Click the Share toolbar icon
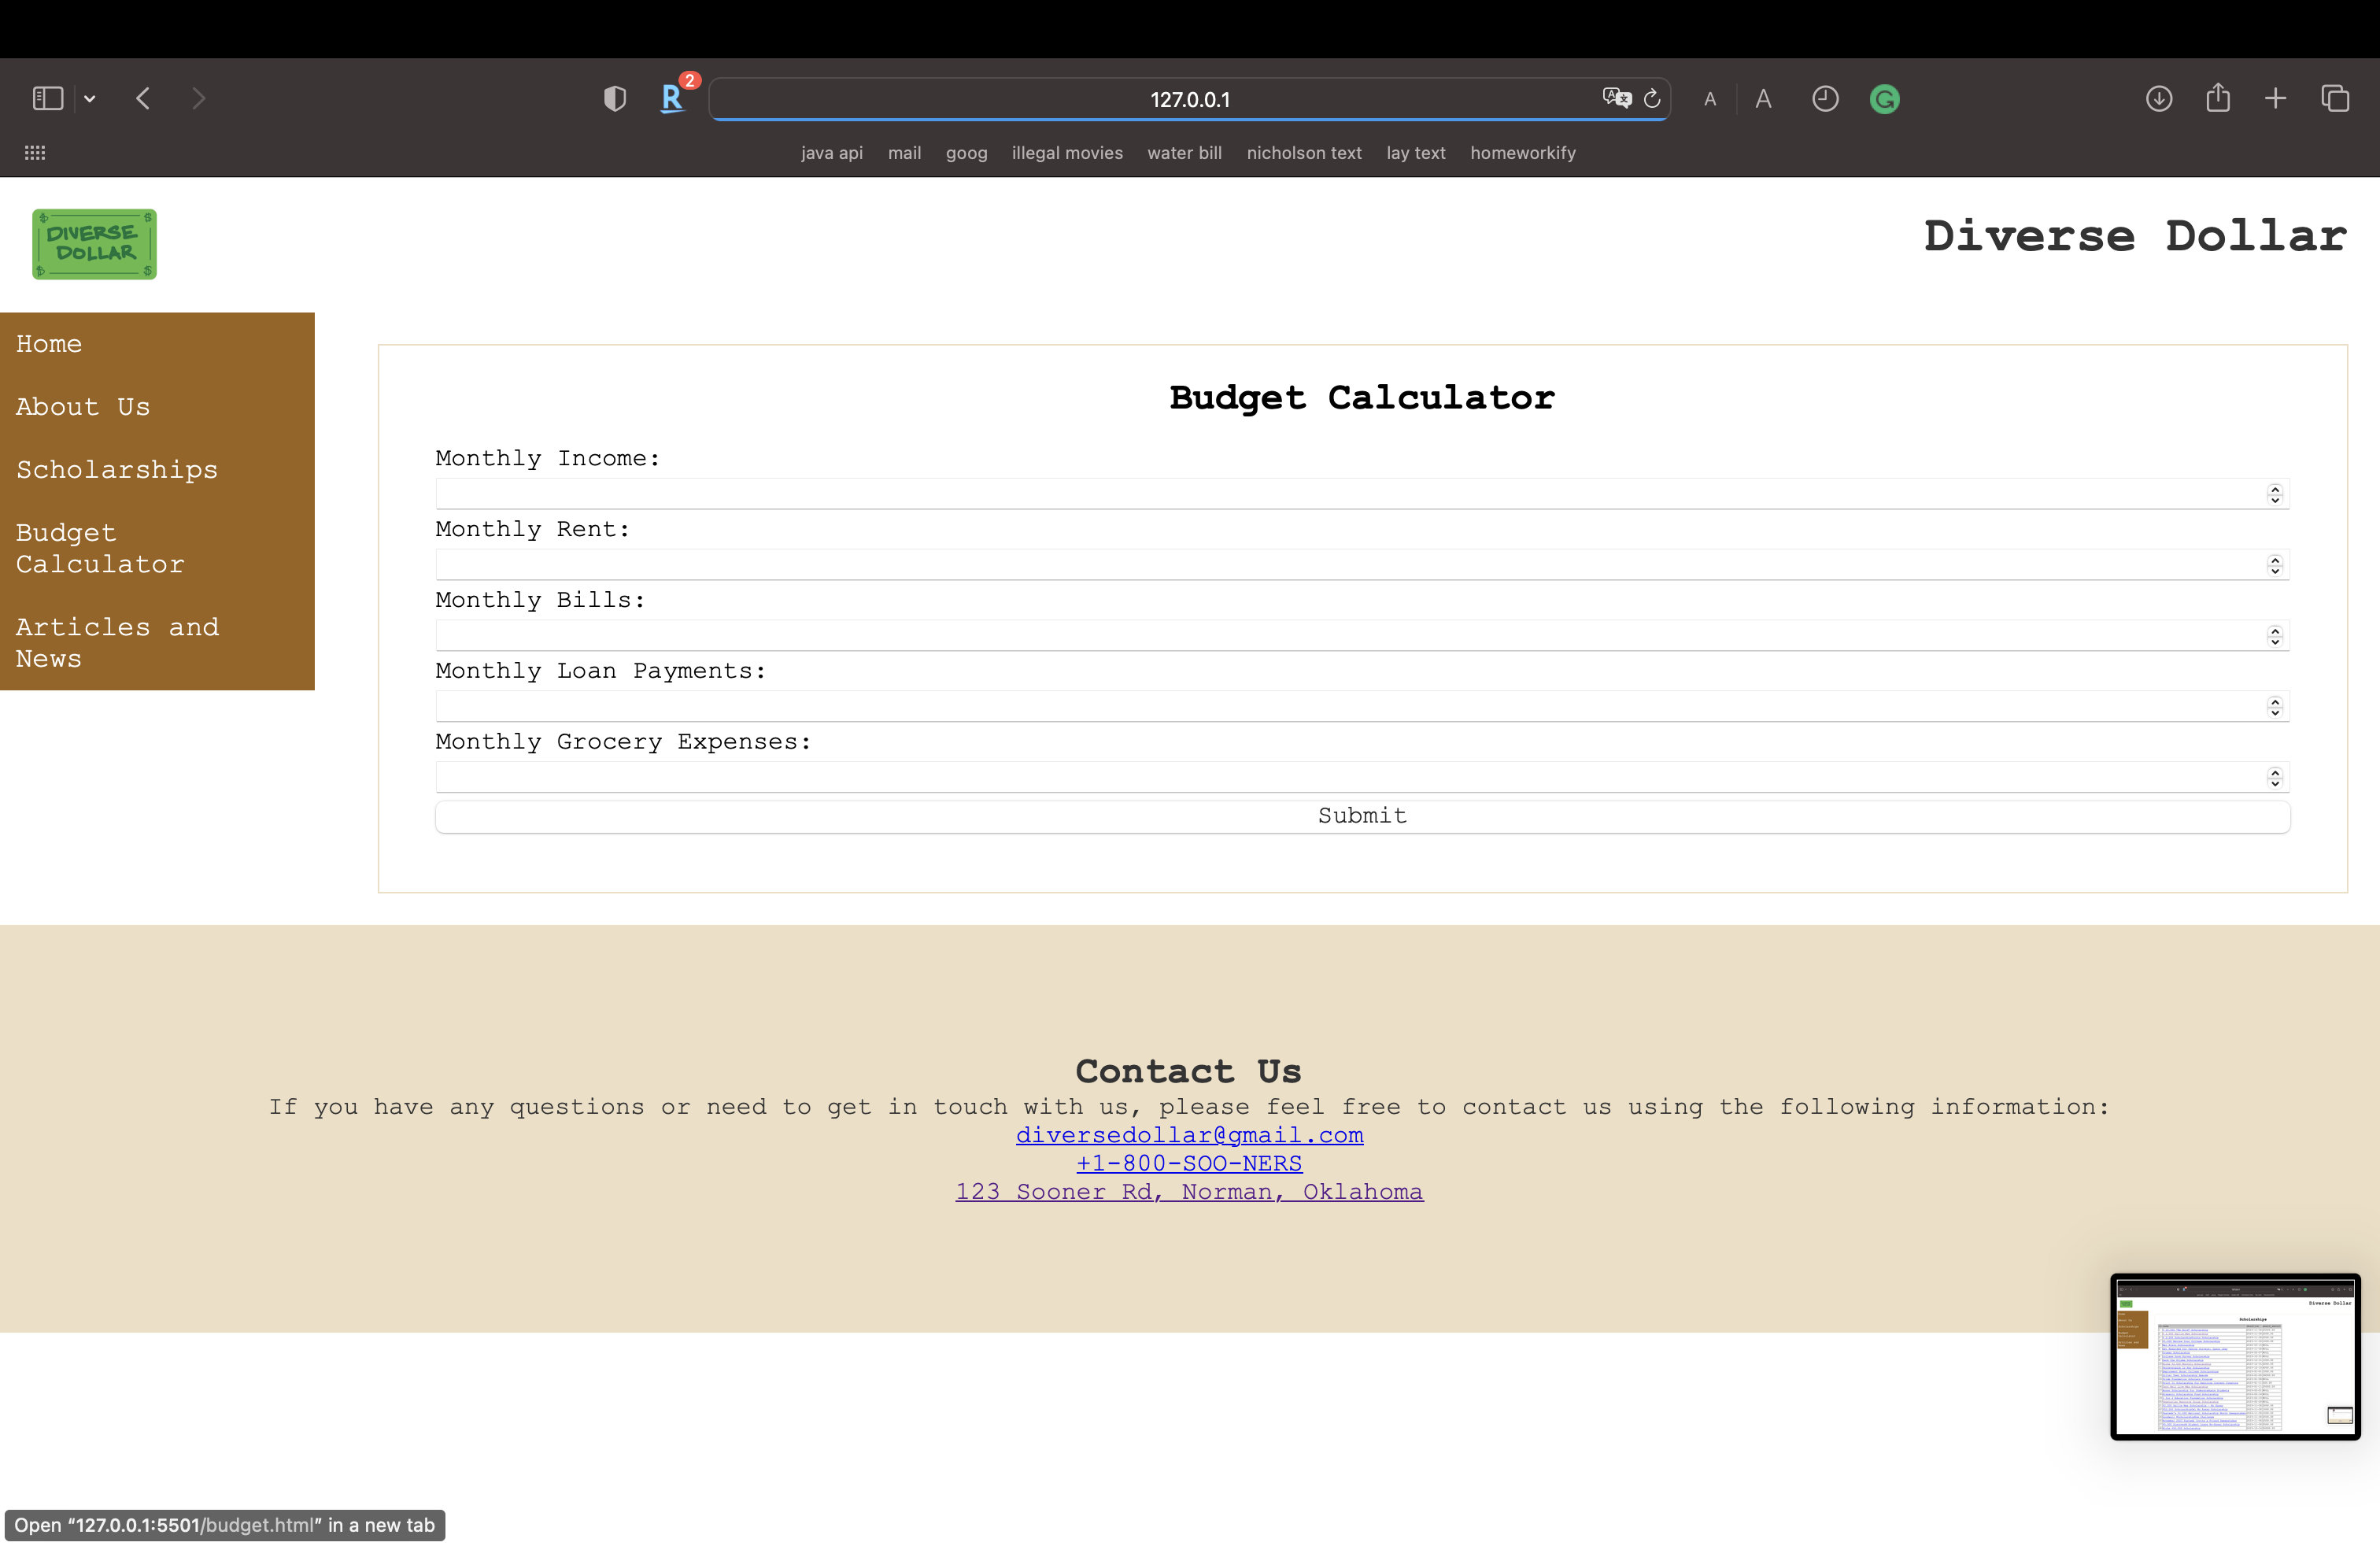Viewport: 2380px width, 1546px height. [2218, 98]
